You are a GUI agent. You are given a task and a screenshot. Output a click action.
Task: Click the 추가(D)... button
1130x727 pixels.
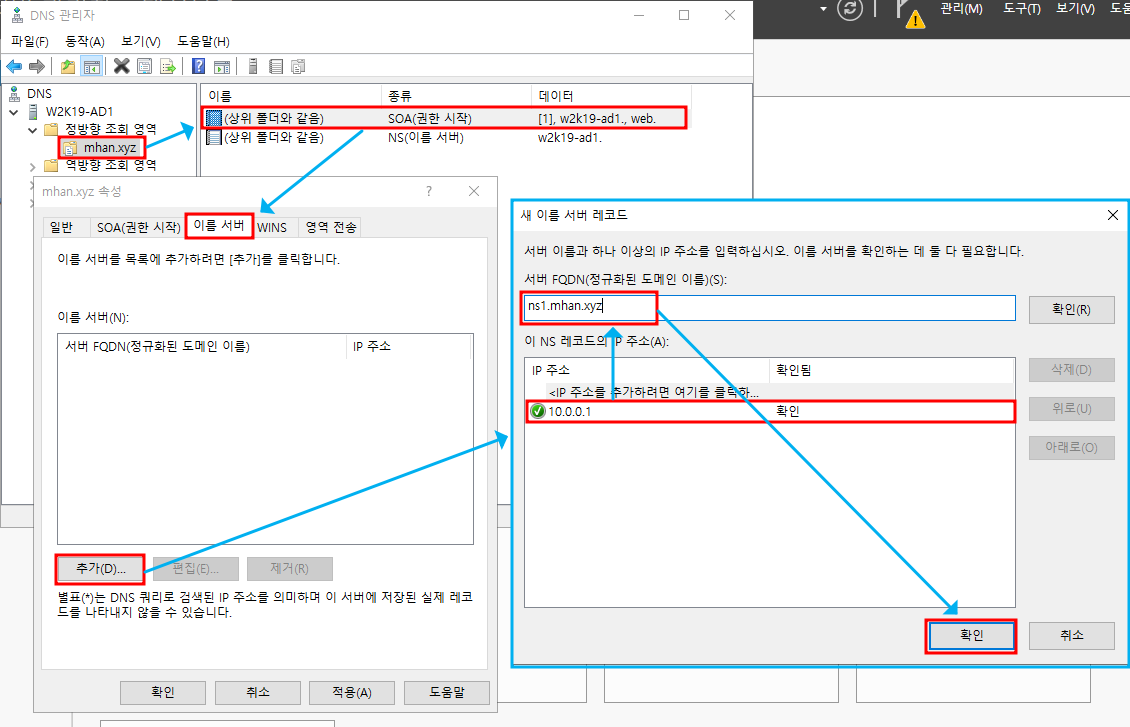[x=100, y=568]
